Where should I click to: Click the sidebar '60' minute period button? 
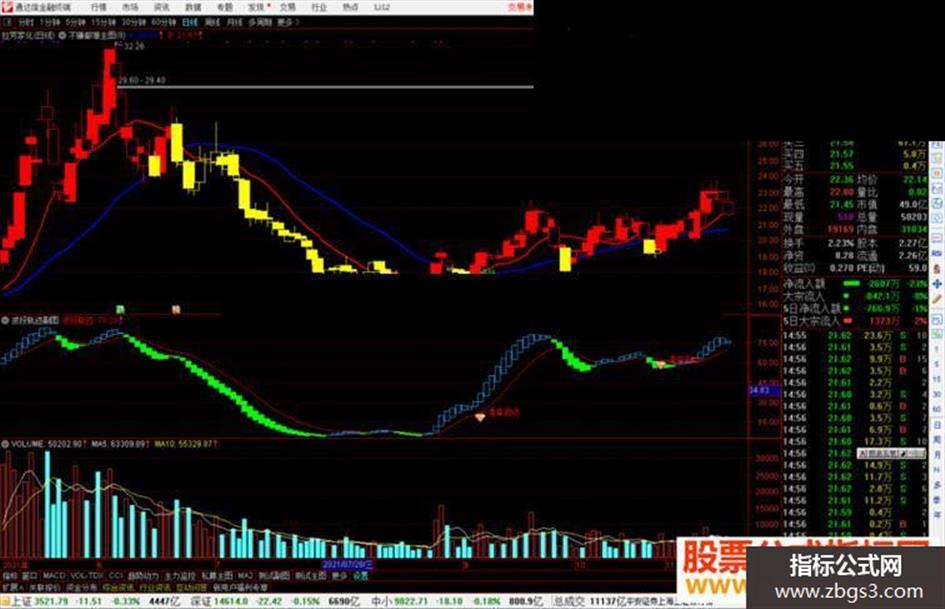click(x=937, y=408)
